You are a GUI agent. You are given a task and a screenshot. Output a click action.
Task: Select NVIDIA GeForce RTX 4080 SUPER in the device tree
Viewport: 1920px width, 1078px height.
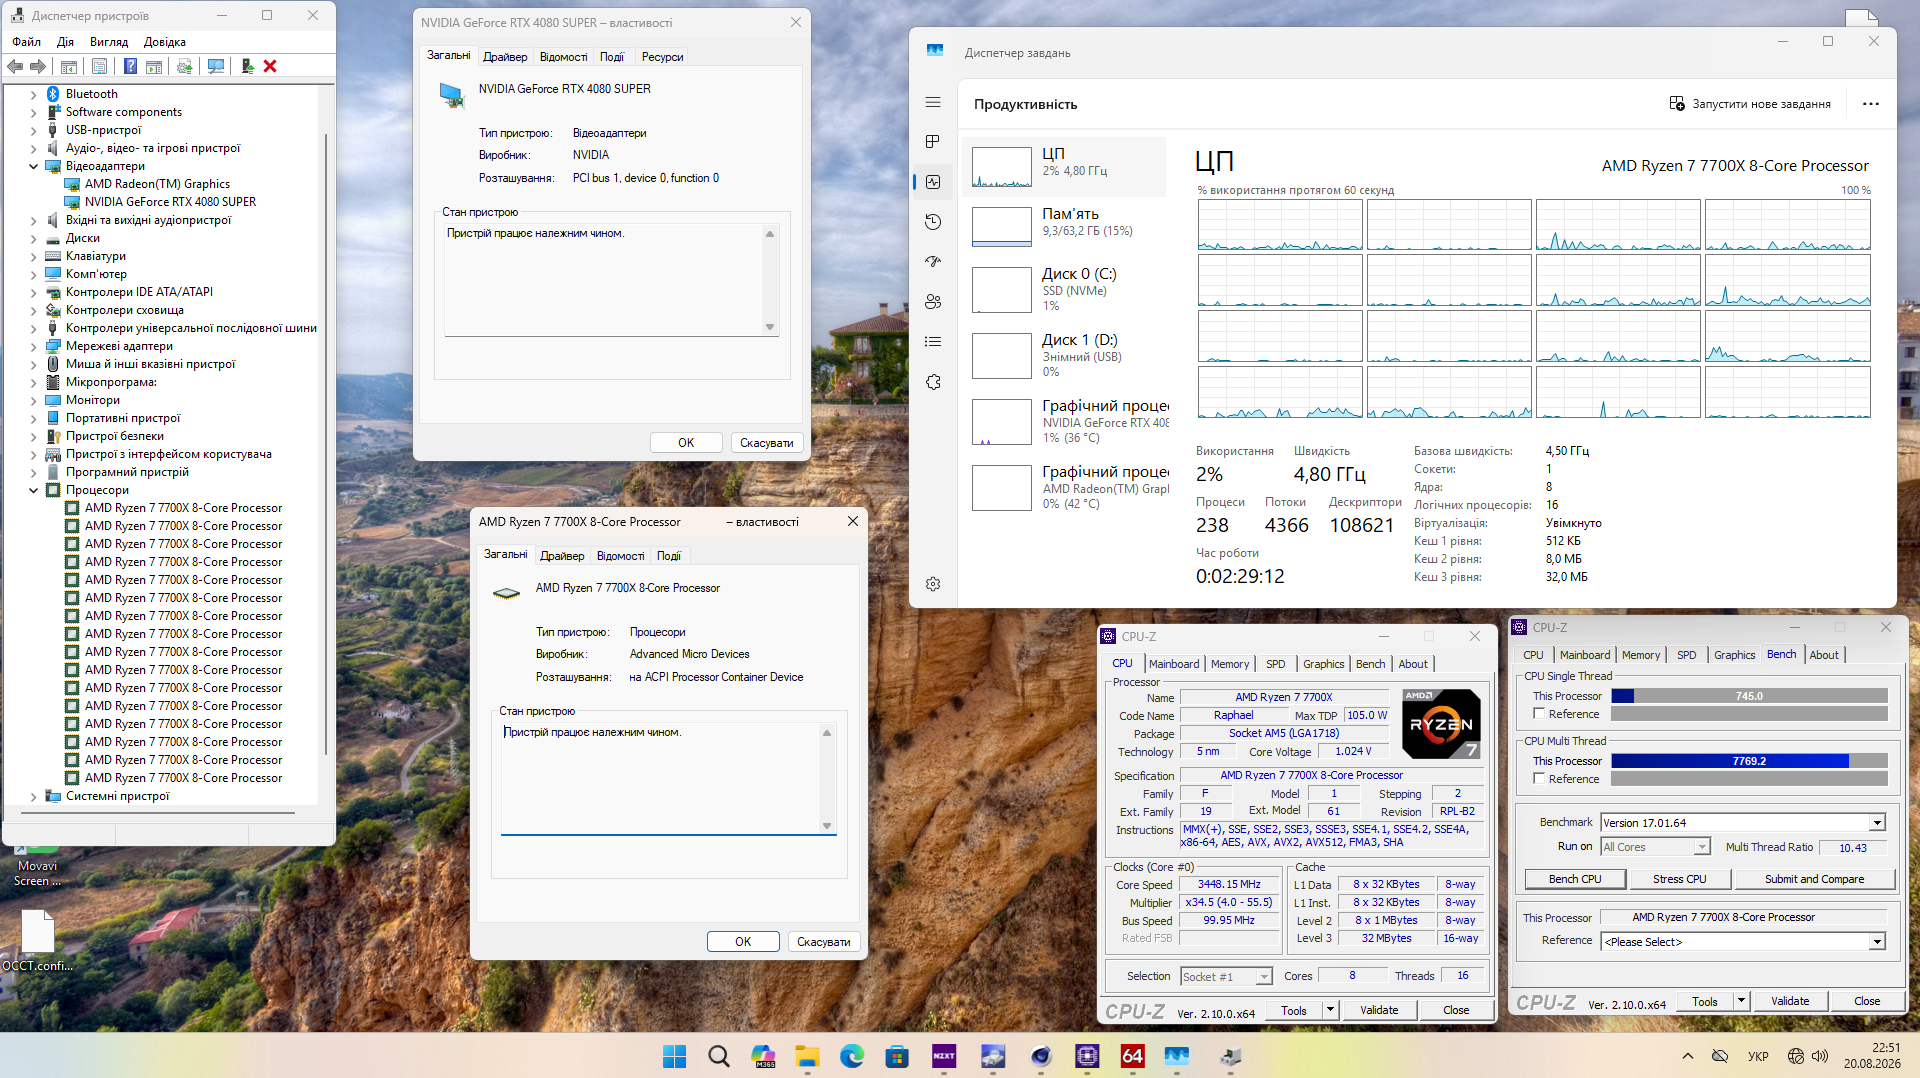point(170,202)
